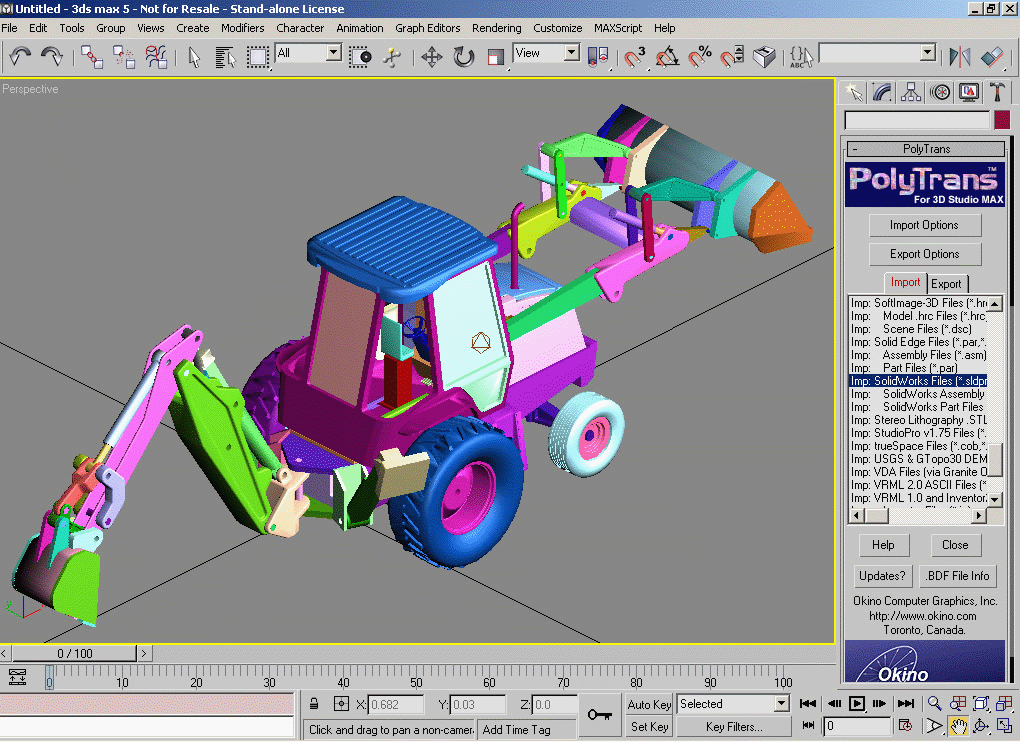Screen dimensions: 1020x742
Task: Choose the Bind to Space Warp tool
Action: (156, 57)
